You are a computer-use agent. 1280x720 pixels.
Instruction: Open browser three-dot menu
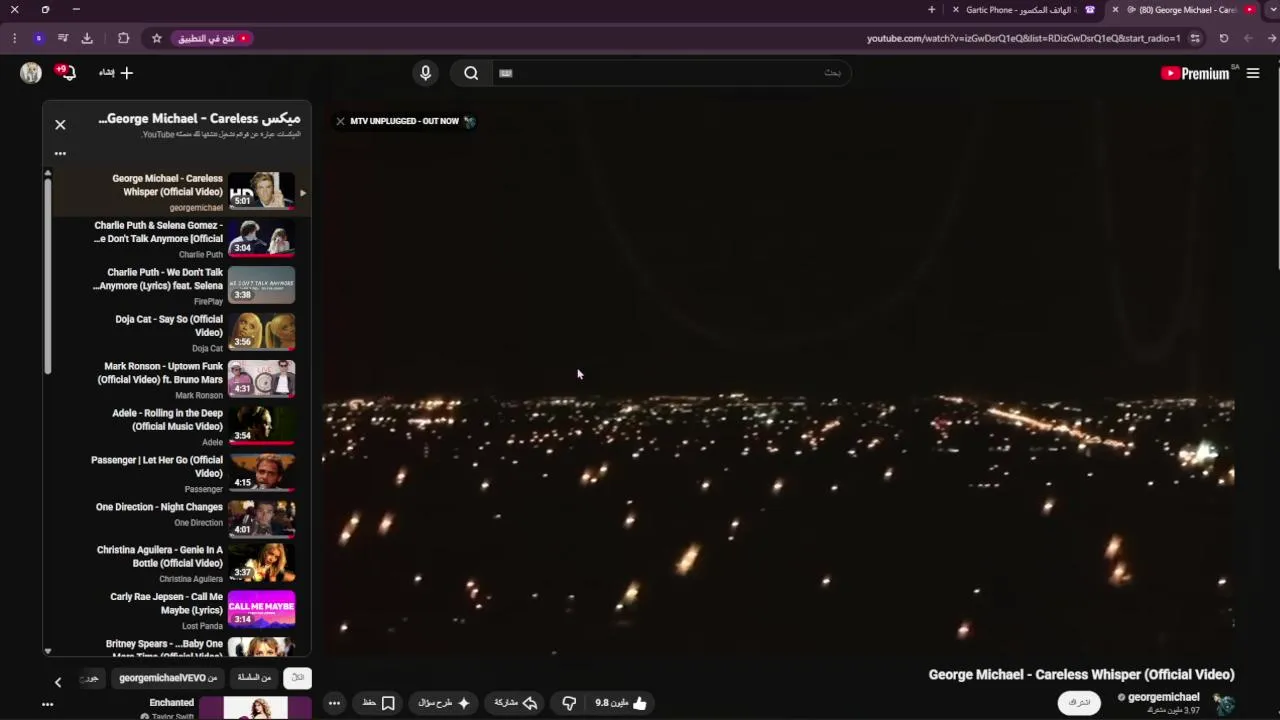[14, 38]
